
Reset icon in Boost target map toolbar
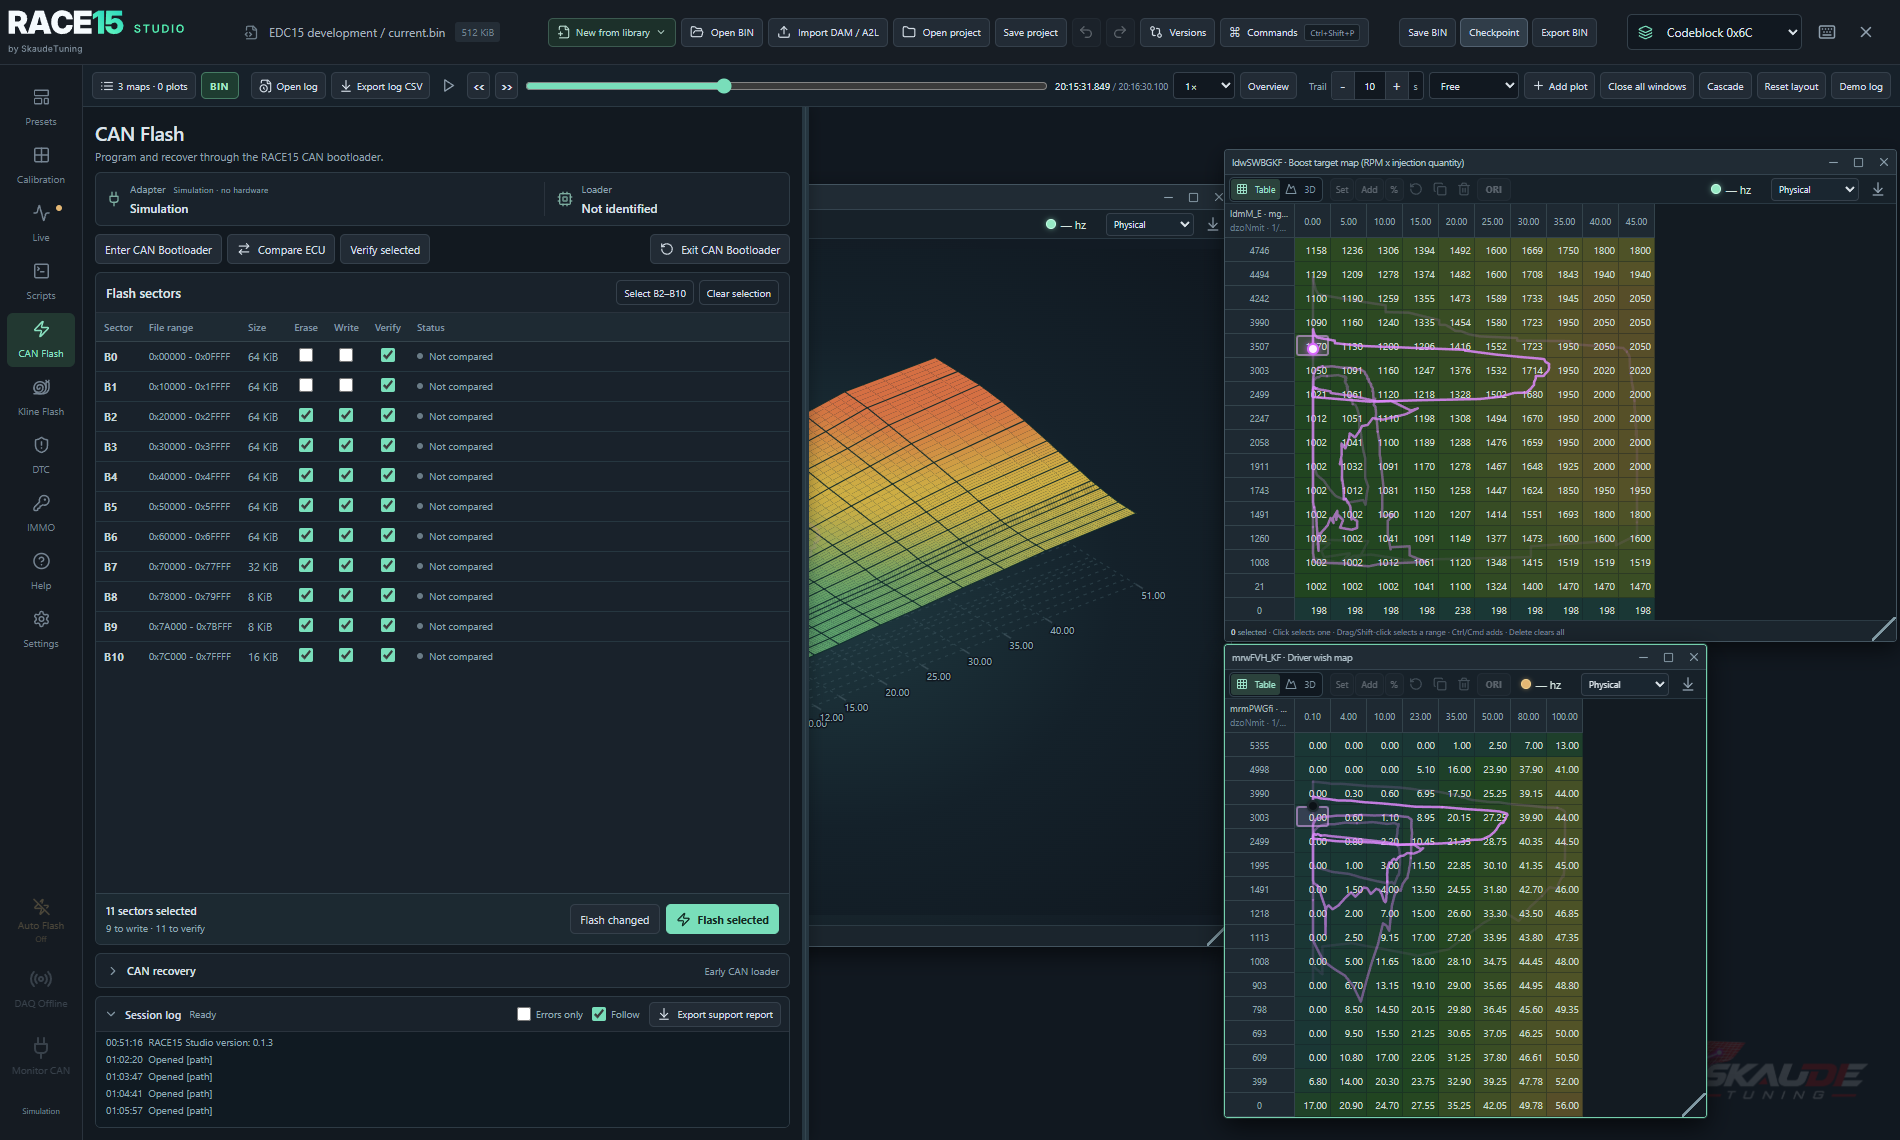pyautogui.click(x=1416, y=189)
